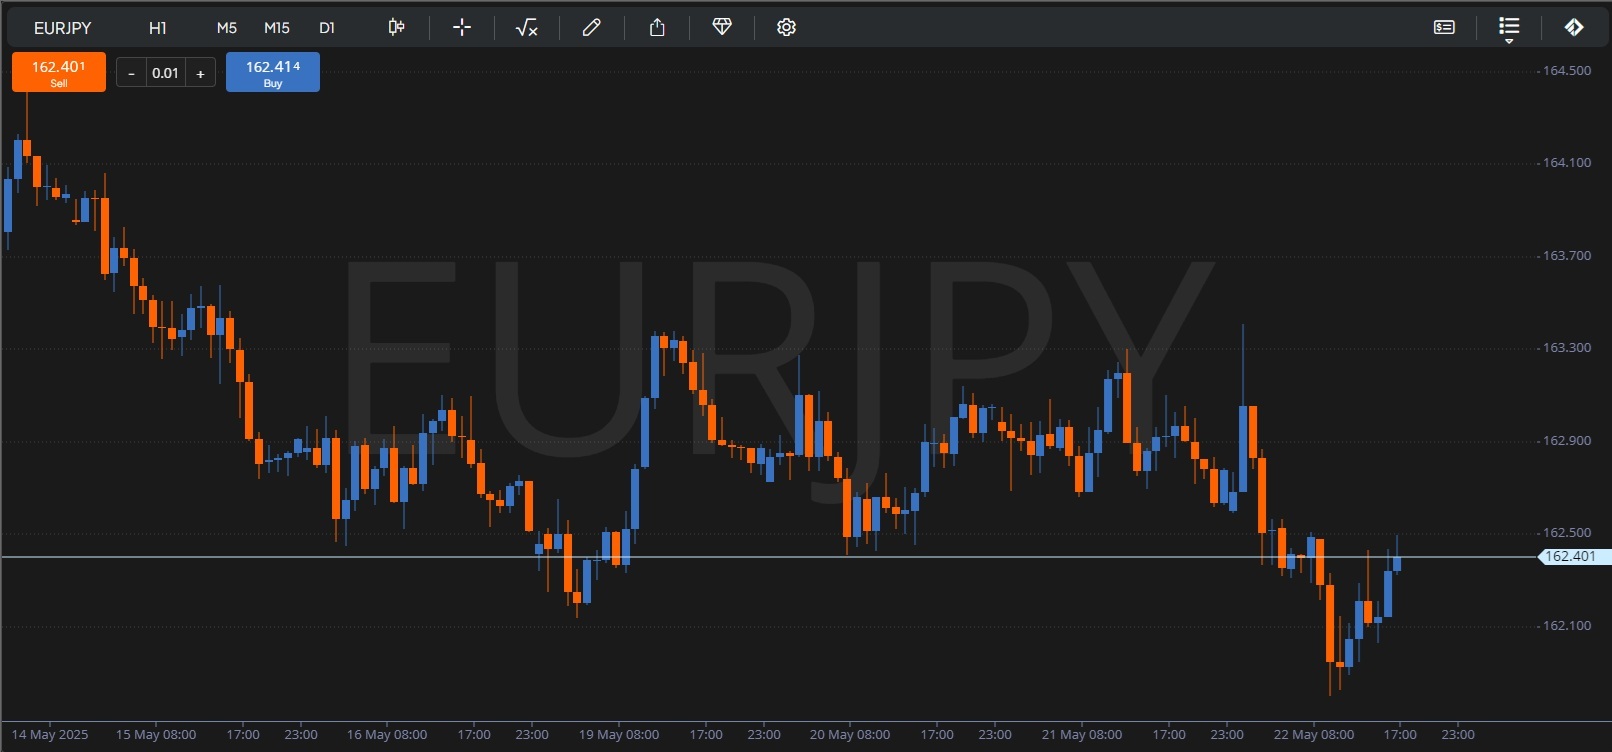Click the broker logo icon

coord(1574,27)
